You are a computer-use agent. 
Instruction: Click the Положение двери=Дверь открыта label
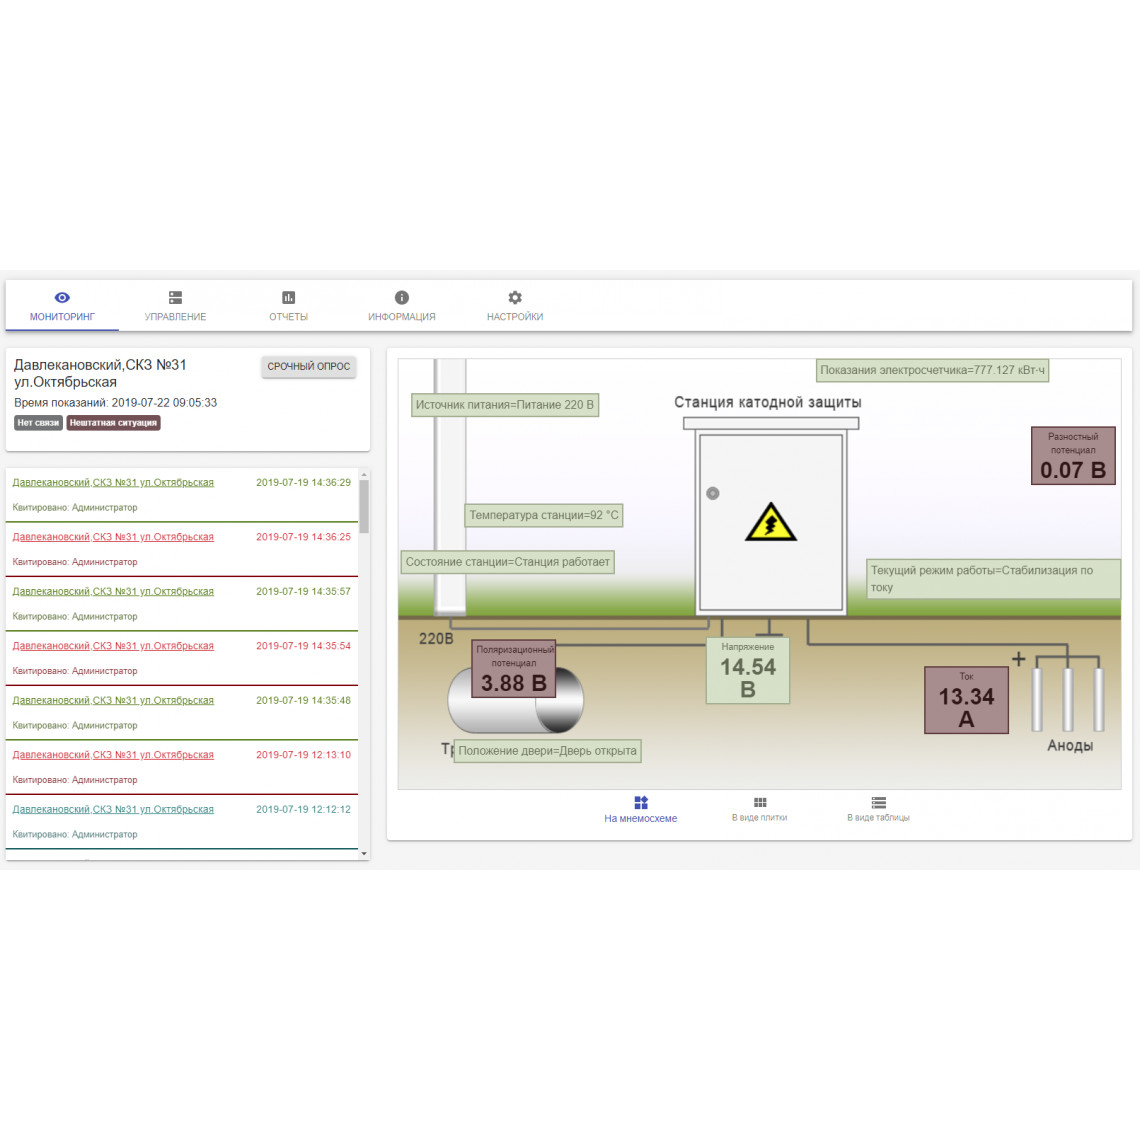click(x=547, y=751)
